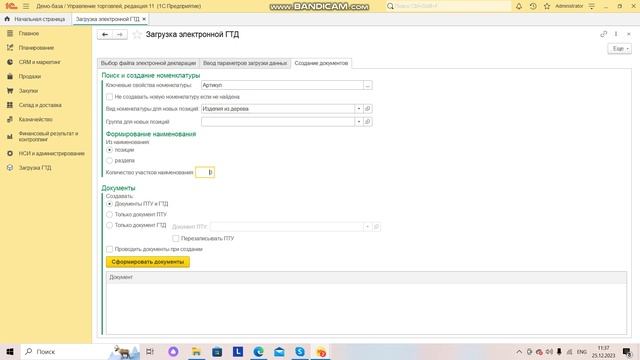Expand the Вид номенклатуры dropdown arrow
The height and width of the screenshot is (360, 640).
pyautogui.click(x=359, y=109)
